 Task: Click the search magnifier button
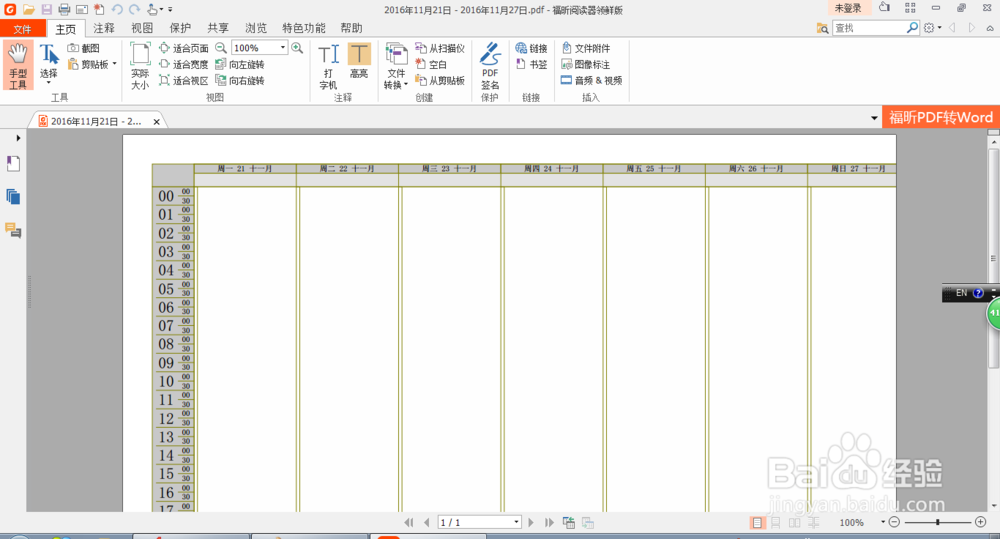(x=913, y=28)
